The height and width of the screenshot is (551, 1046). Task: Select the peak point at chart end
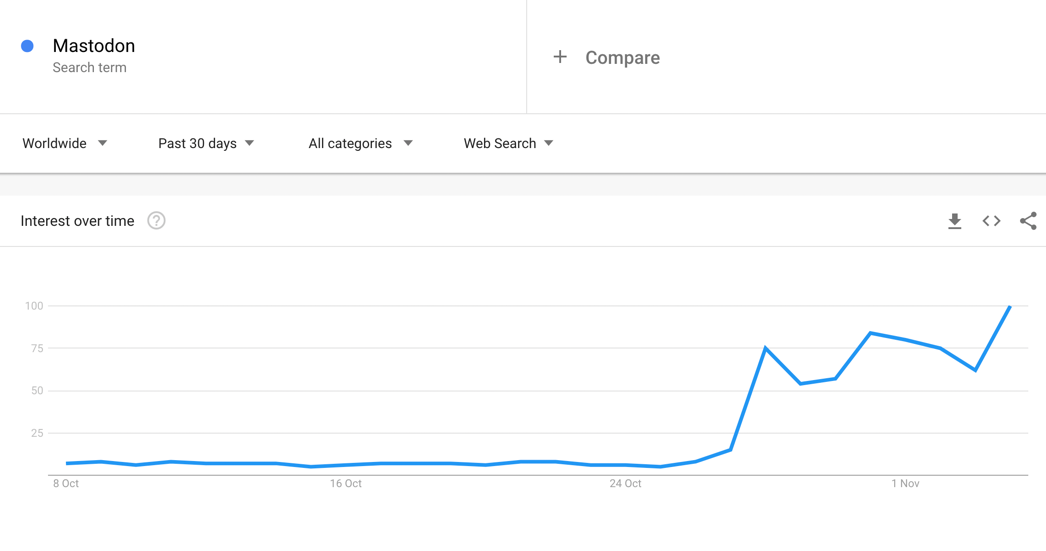click(x=1010, y=306)
